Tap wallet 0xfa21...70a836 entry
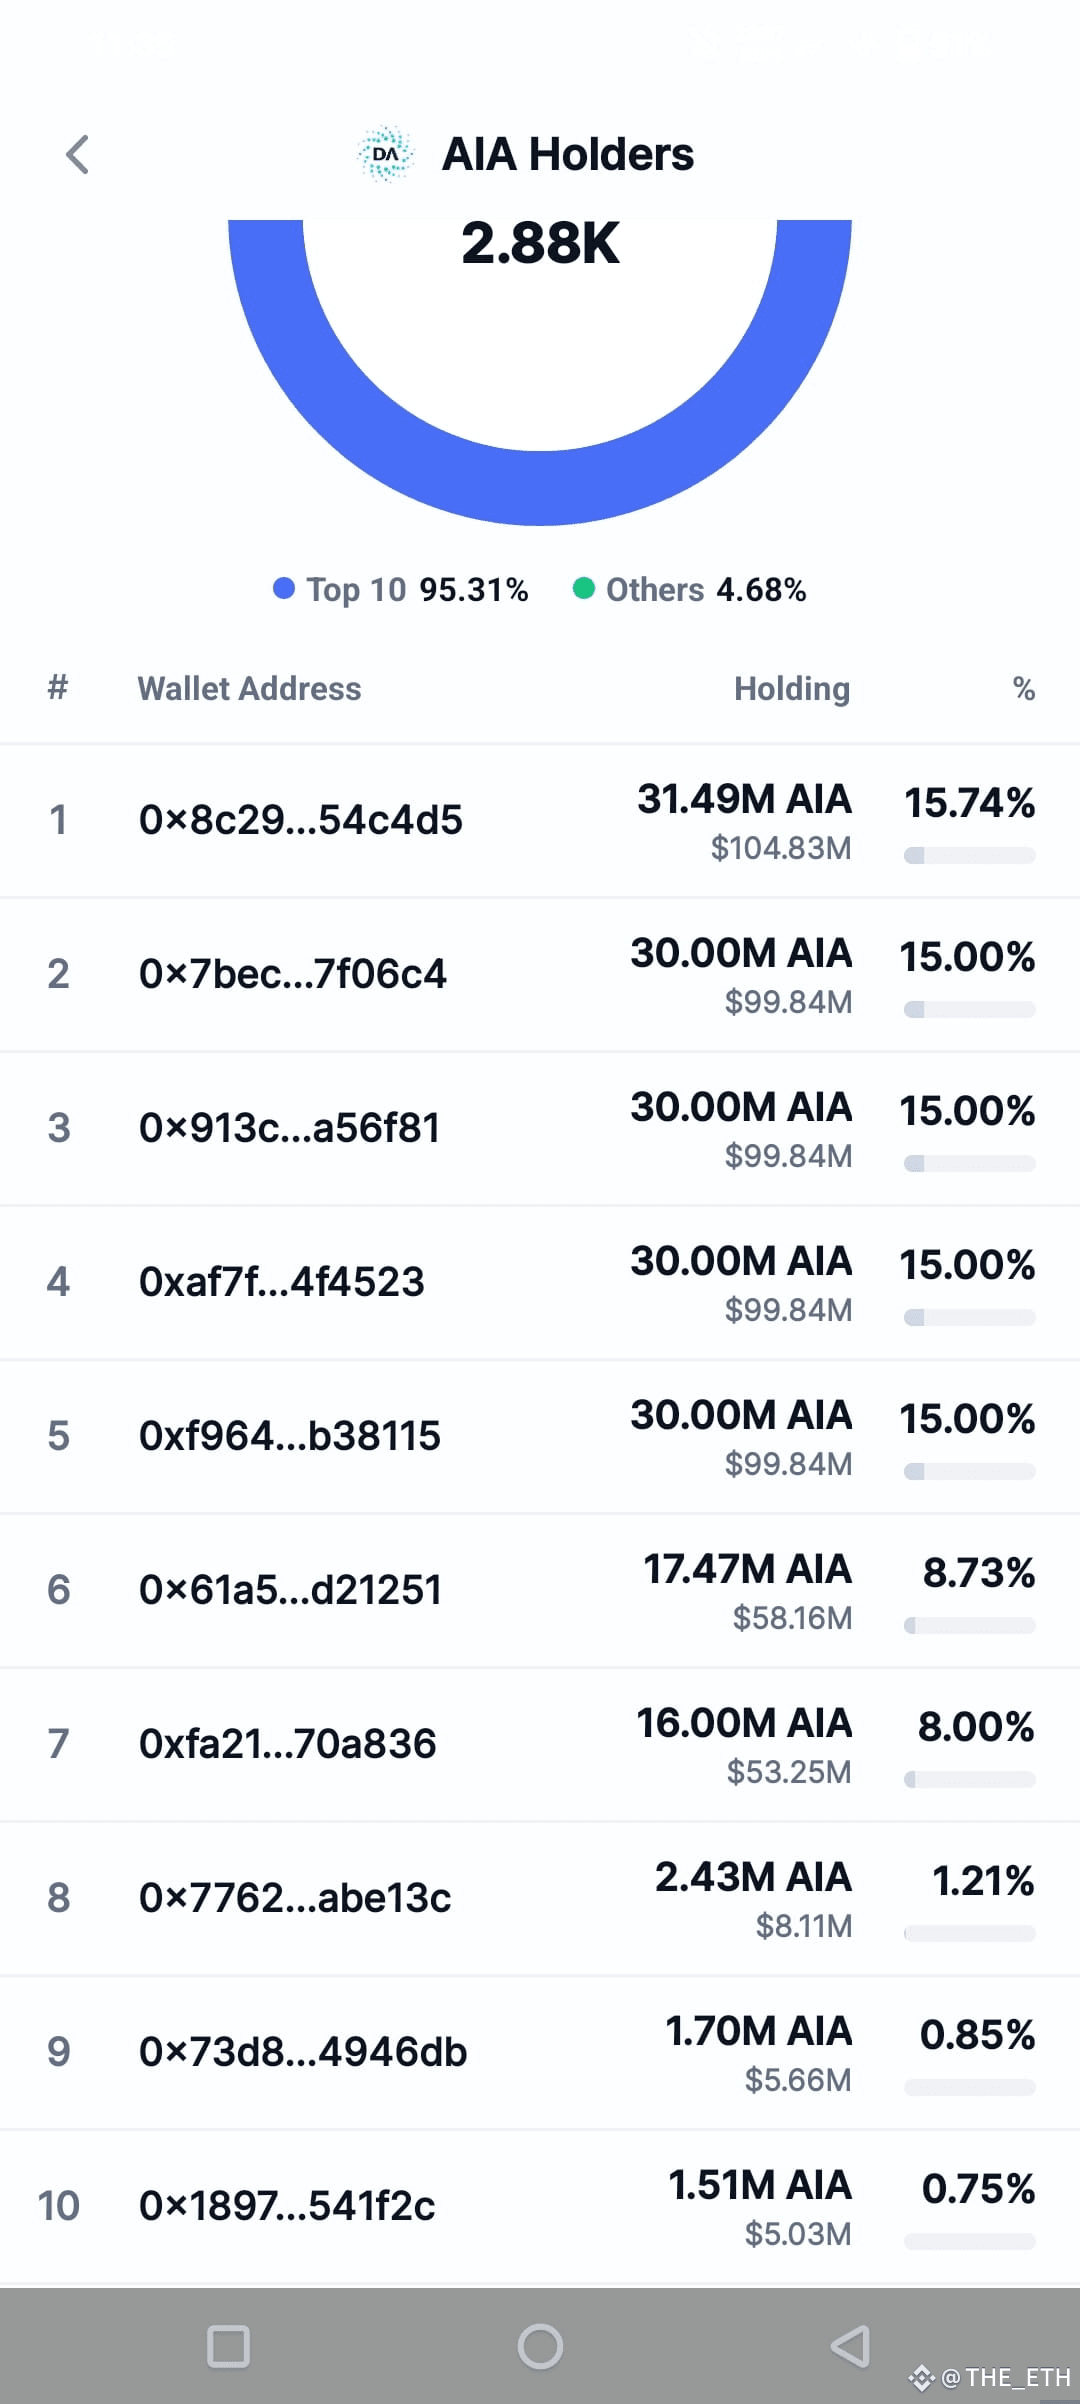This screenshot has width=1080, height=2404. pyautogui.click(x=540, y=1745)
